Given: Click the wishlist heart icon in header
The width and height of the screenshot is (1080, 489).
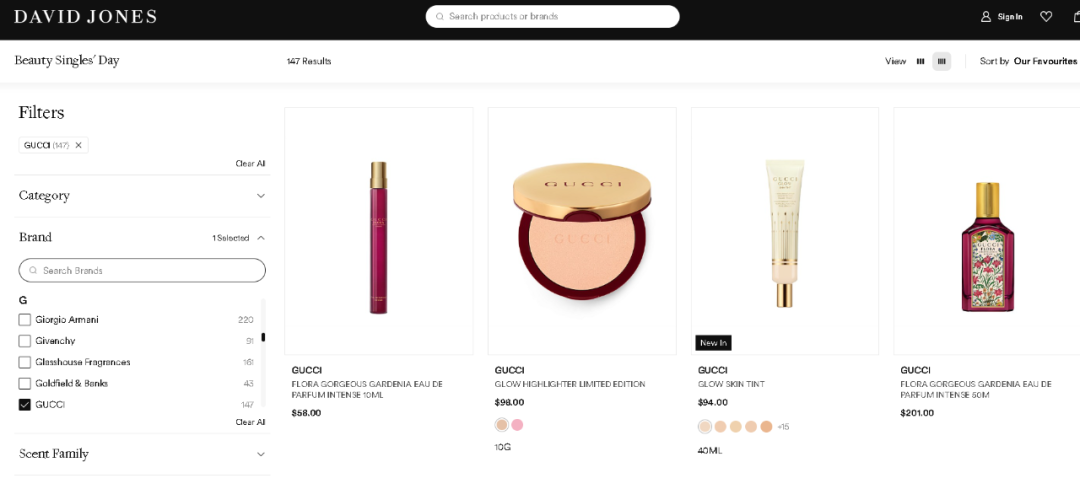Looking at the screenshot, I should pos(1046,17).
